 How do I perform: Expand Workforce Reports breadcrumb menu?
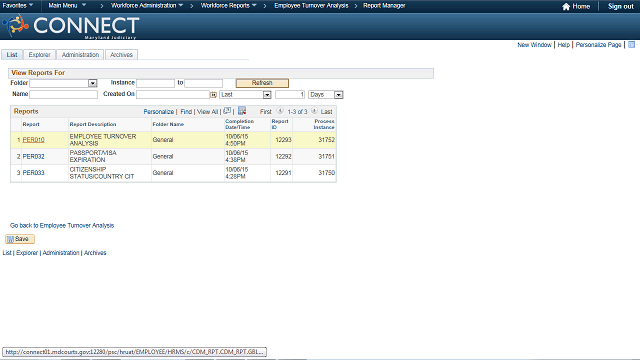(229, 5)
